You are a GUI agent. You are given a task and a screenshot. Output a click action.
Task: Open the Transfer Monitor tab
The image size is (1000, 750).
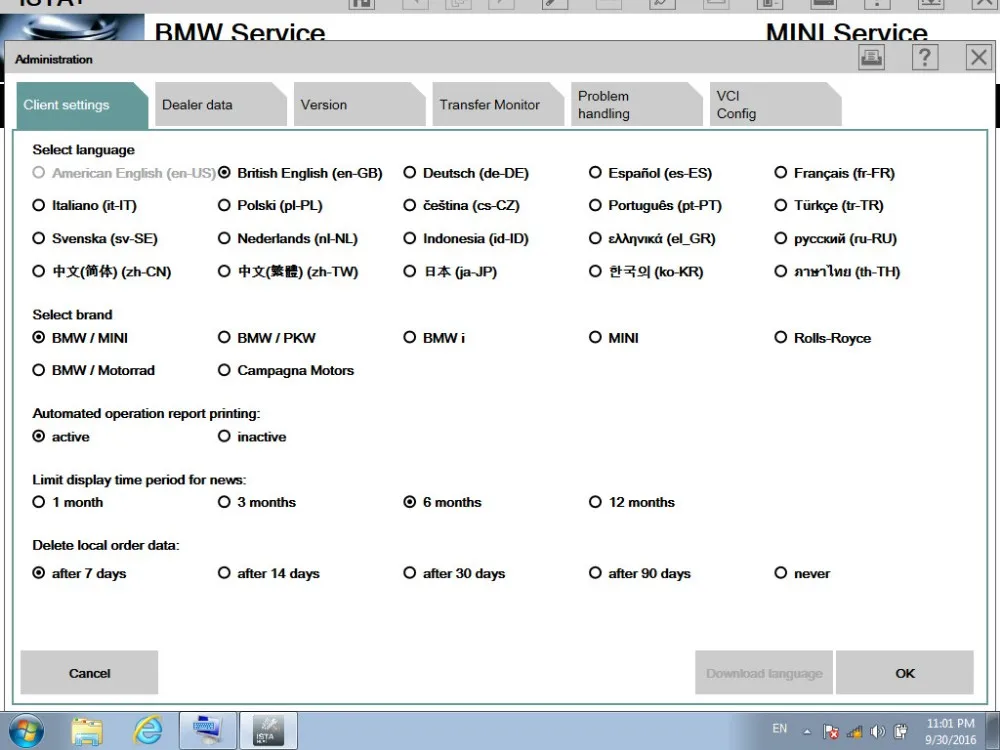click(497, 105)
